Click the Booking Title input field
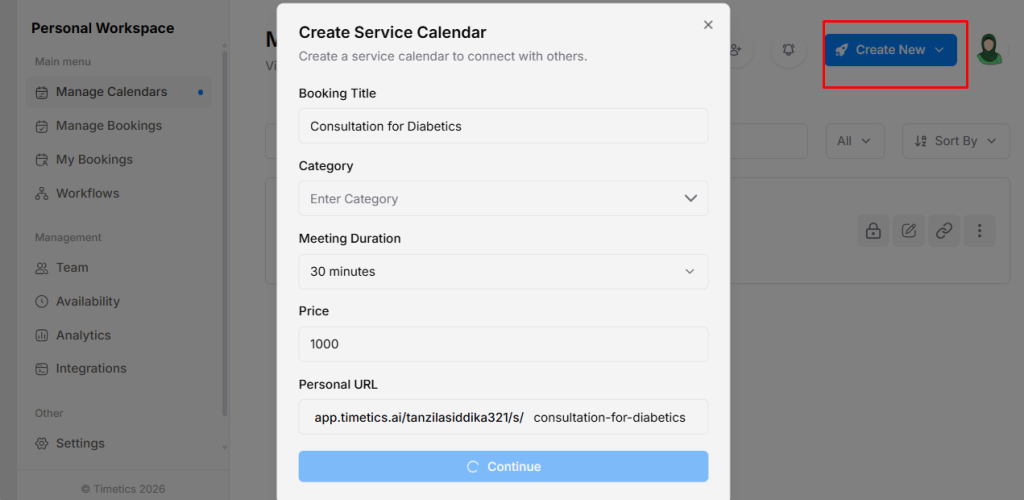Viewport: 1024px width, 500px height. [x=503, y=126]
